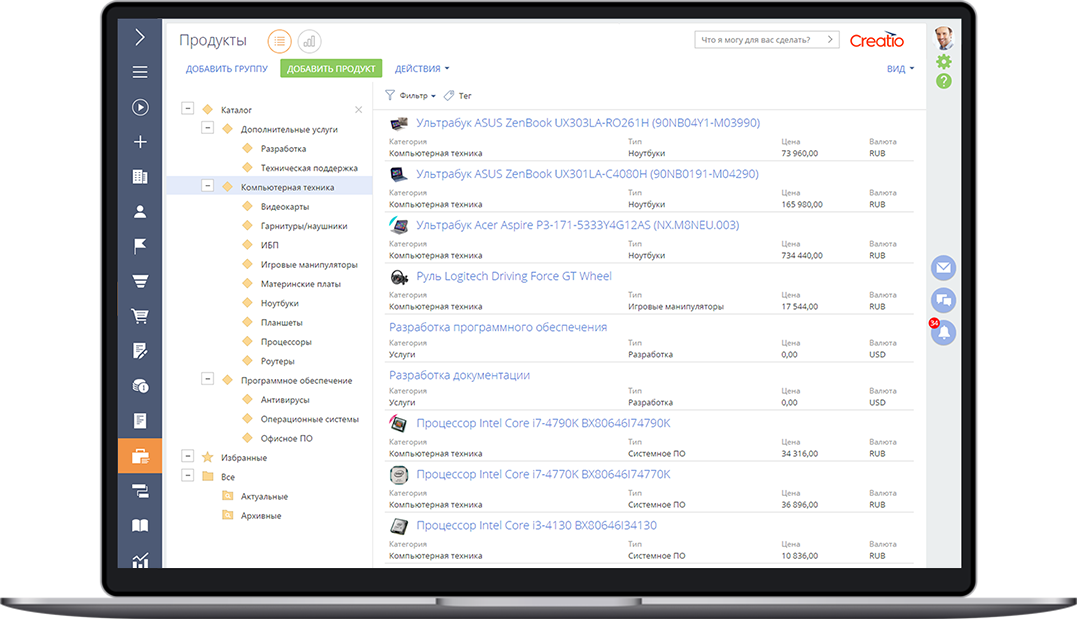Image resolution: width=1077 pixels, height=619 pixels.
Task: Open Contacts person icon in sidebar
Action: pyautogui.click(x=140, y=212)
